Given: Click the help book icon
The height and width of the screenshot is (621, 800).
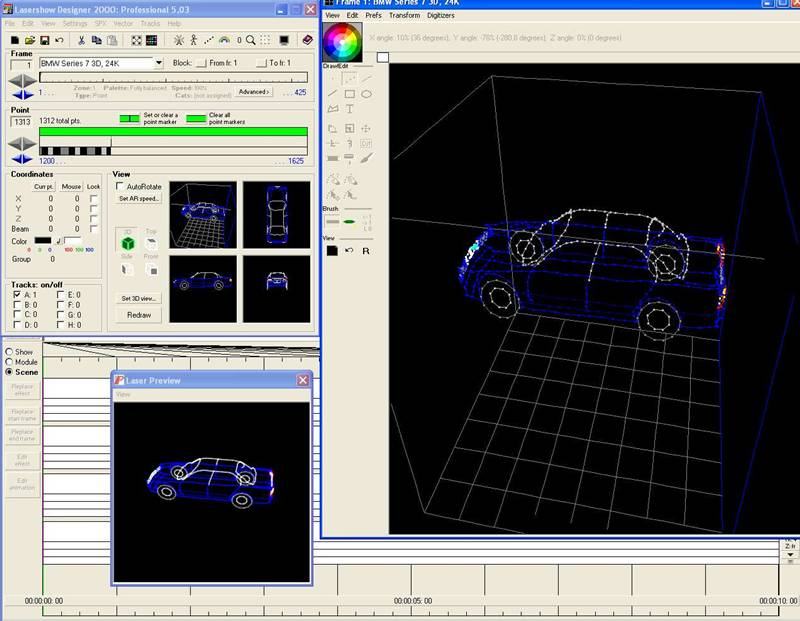Looking at the screenshot, I should pos(307,40).
